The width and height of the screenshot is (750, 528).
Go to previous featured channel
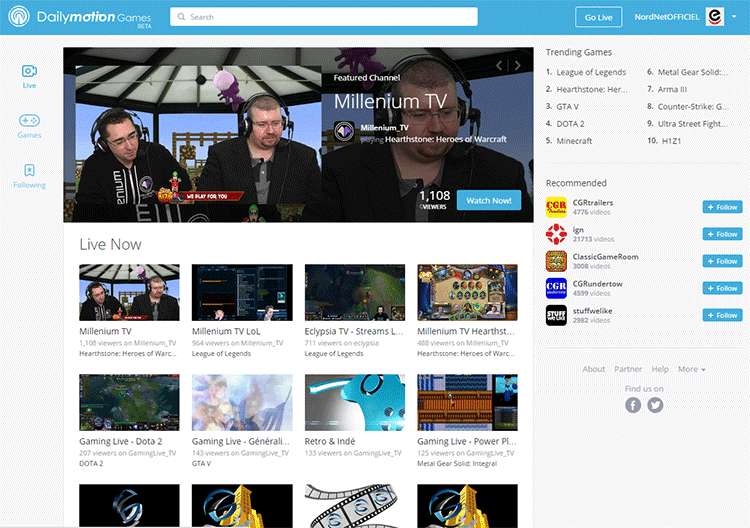pos(499,66)
